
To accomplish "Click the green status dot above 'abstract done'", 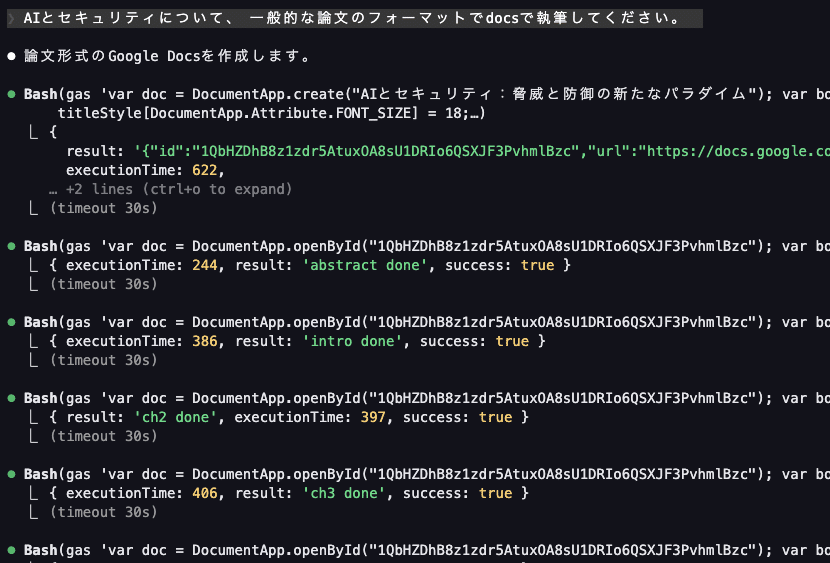I will tap(11, 246).
